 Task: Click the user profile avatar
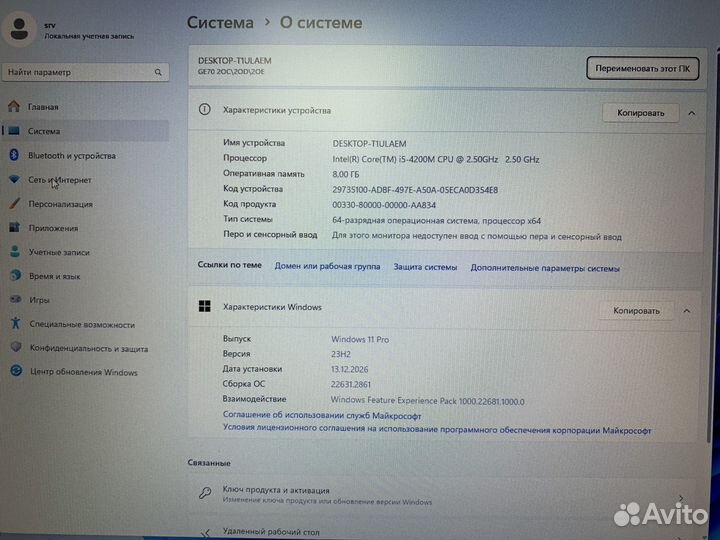19,28
